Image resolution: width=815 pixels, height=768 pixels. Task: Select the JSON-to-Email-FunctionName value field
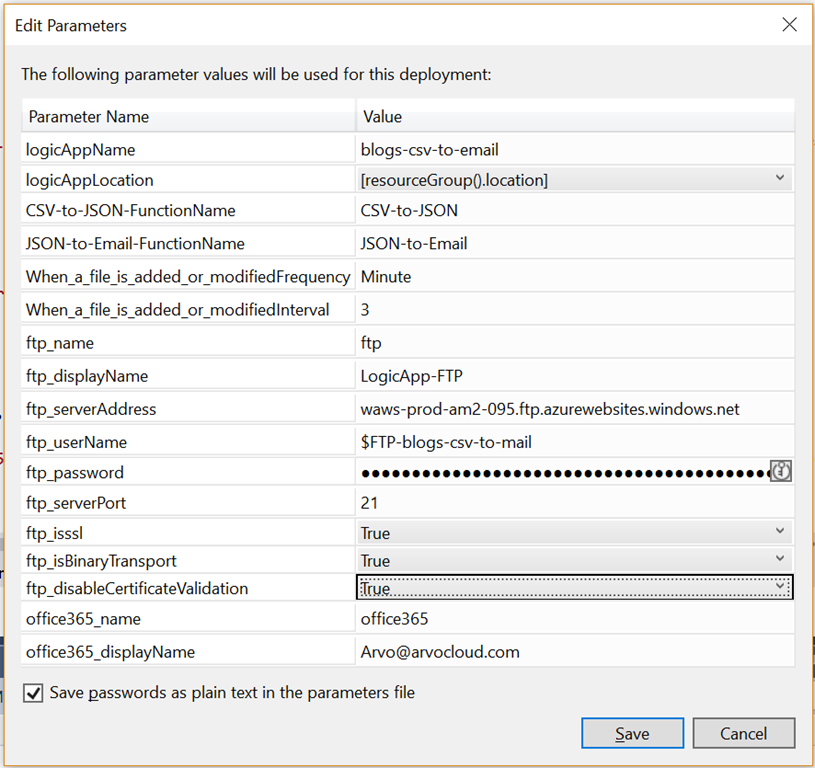(x=575, y=243)
